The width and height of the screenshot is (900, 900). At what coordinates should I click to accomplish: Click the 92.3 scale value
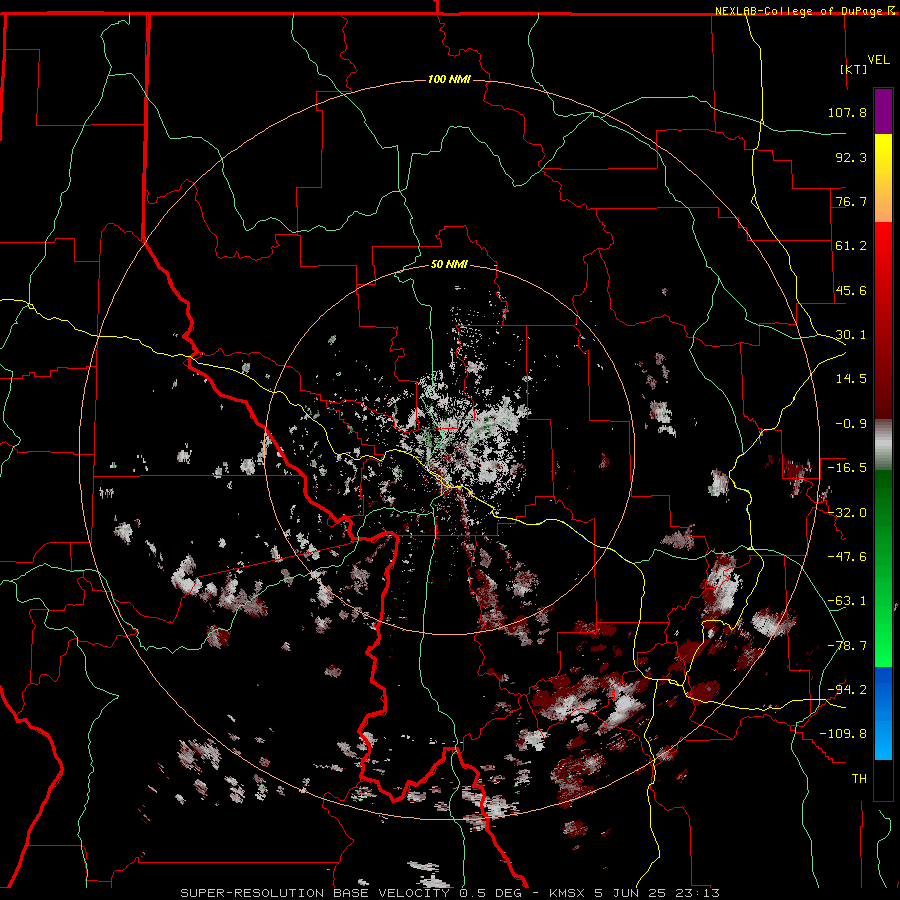(851, 157)
